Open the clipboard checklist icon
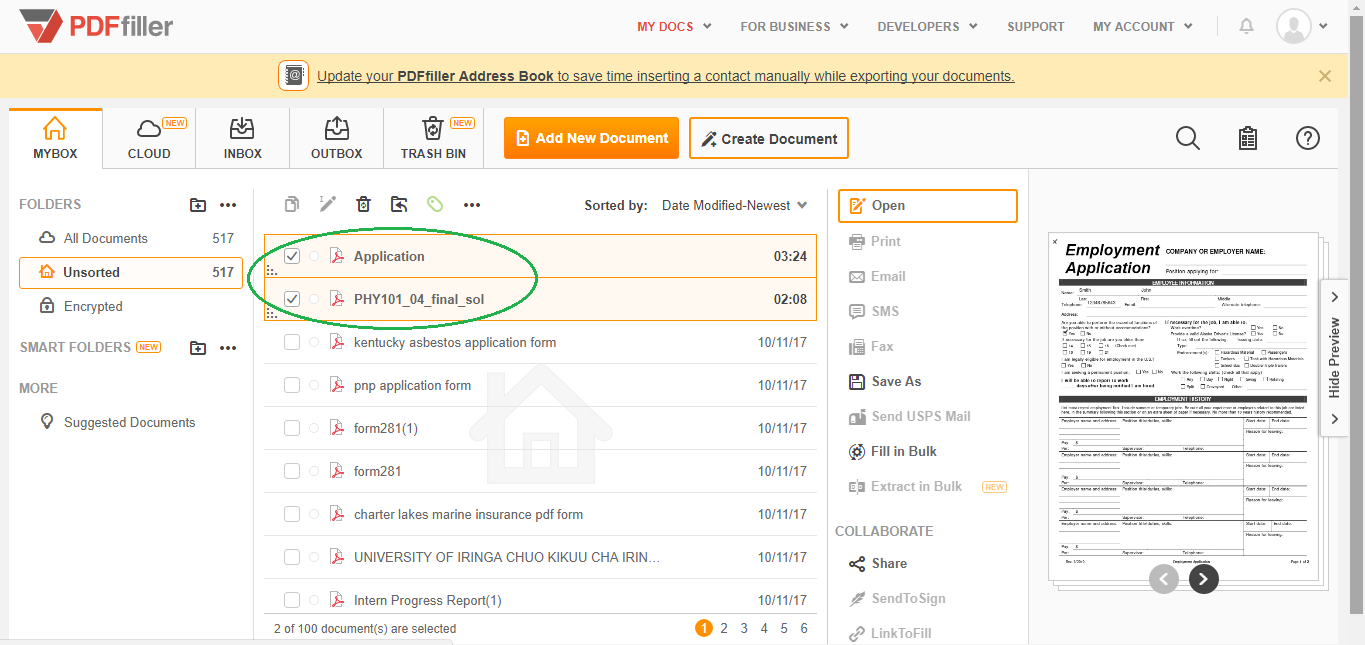 [1248, 138]
